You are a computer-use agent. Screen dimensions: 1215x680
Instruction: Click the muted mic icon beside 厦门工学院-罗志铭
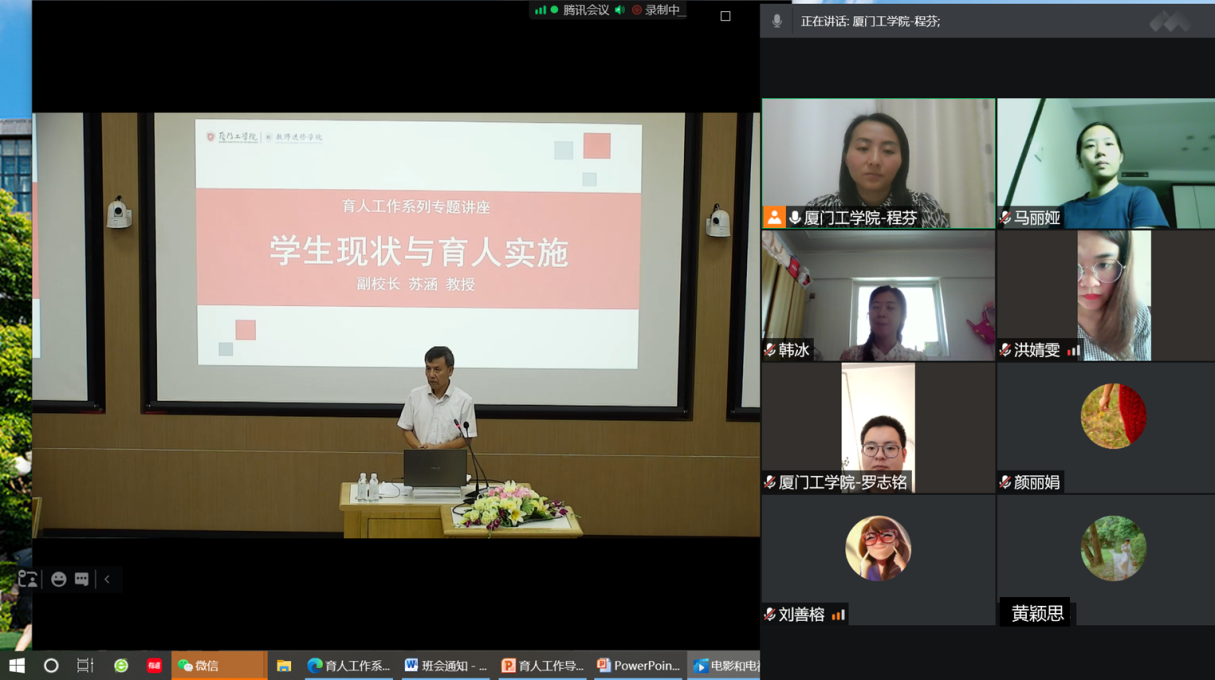click(x=770, y=482)
